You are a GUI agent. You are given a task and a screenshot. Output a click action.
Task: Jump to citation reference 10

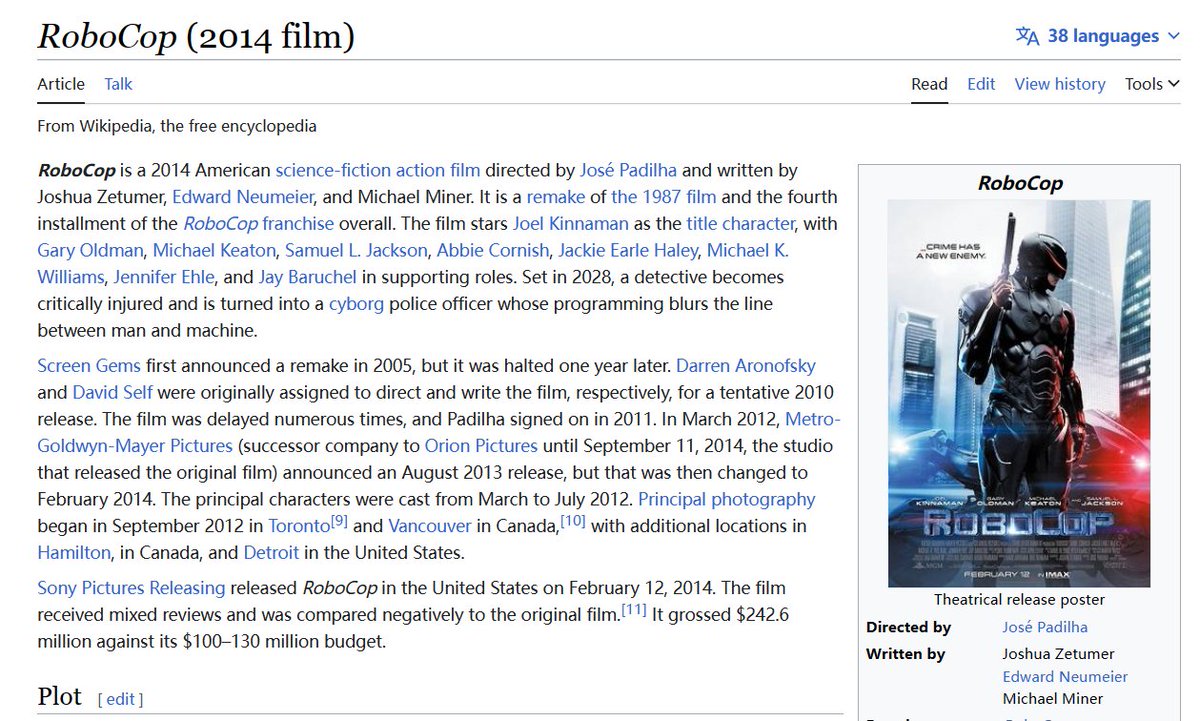[x=573, y=520]
